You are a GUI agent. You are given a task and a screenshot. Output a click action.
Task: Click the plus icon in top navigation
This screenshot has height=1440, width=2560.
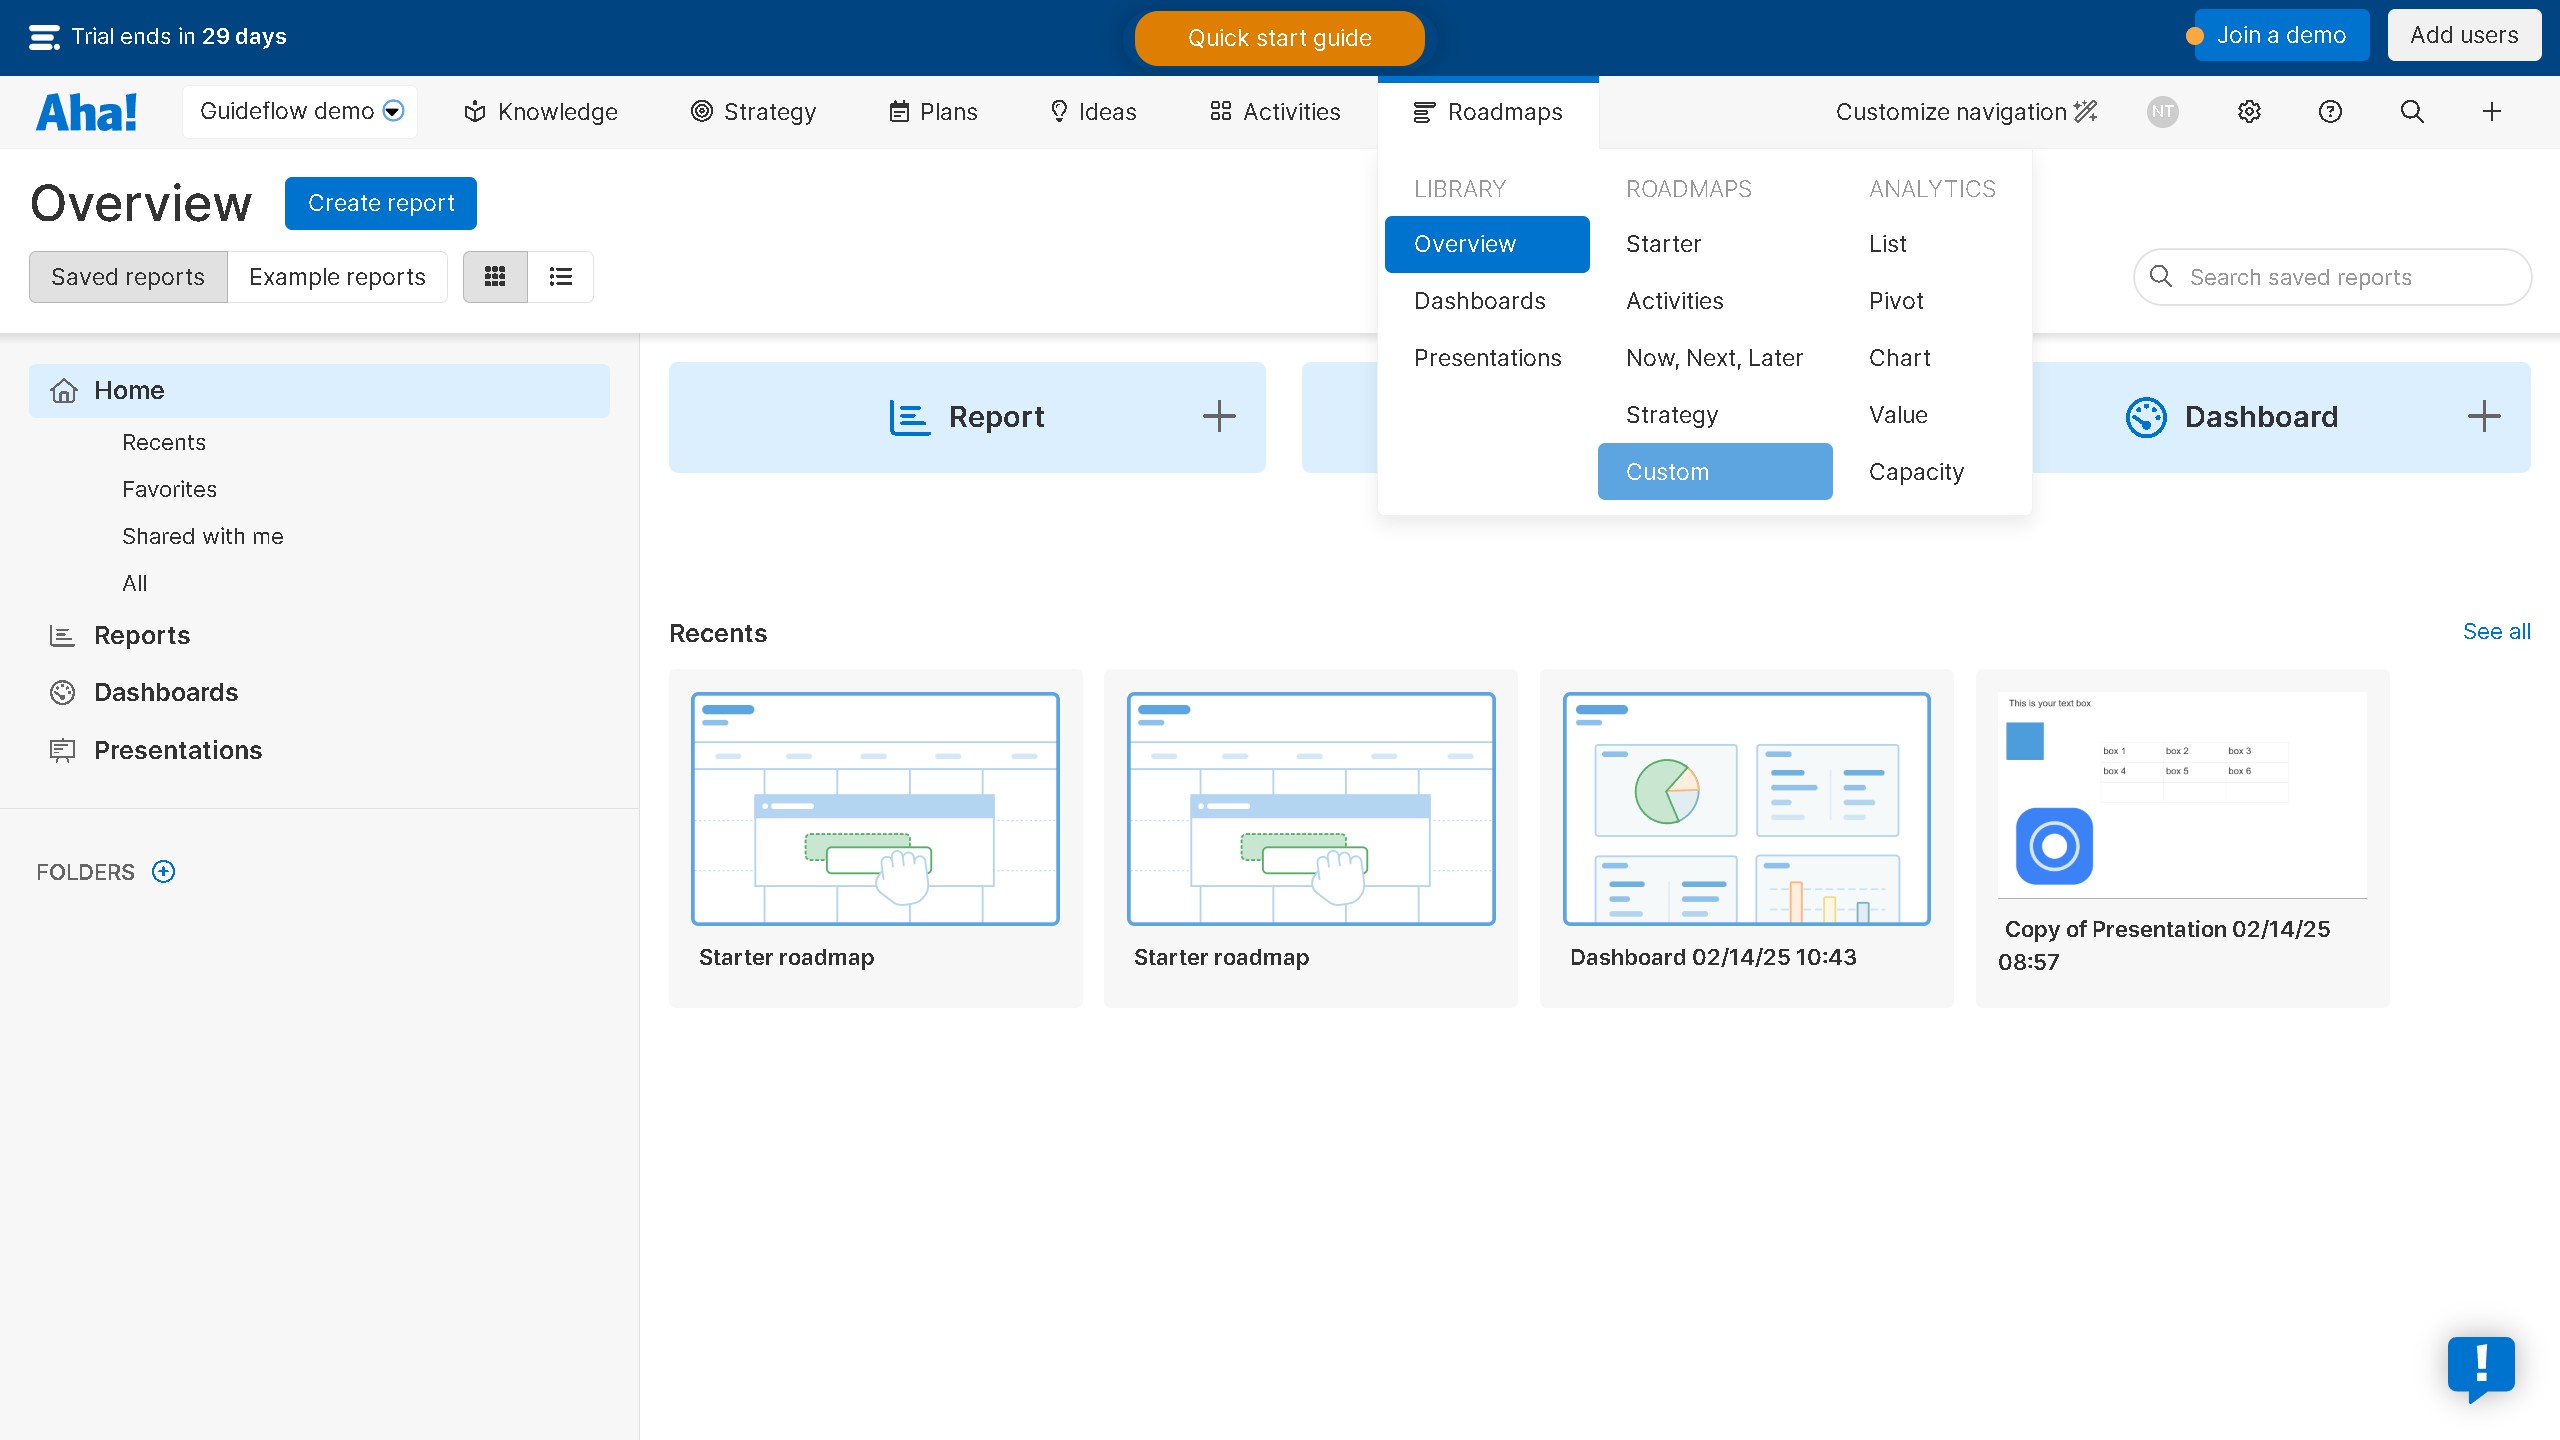(2492, 112)
